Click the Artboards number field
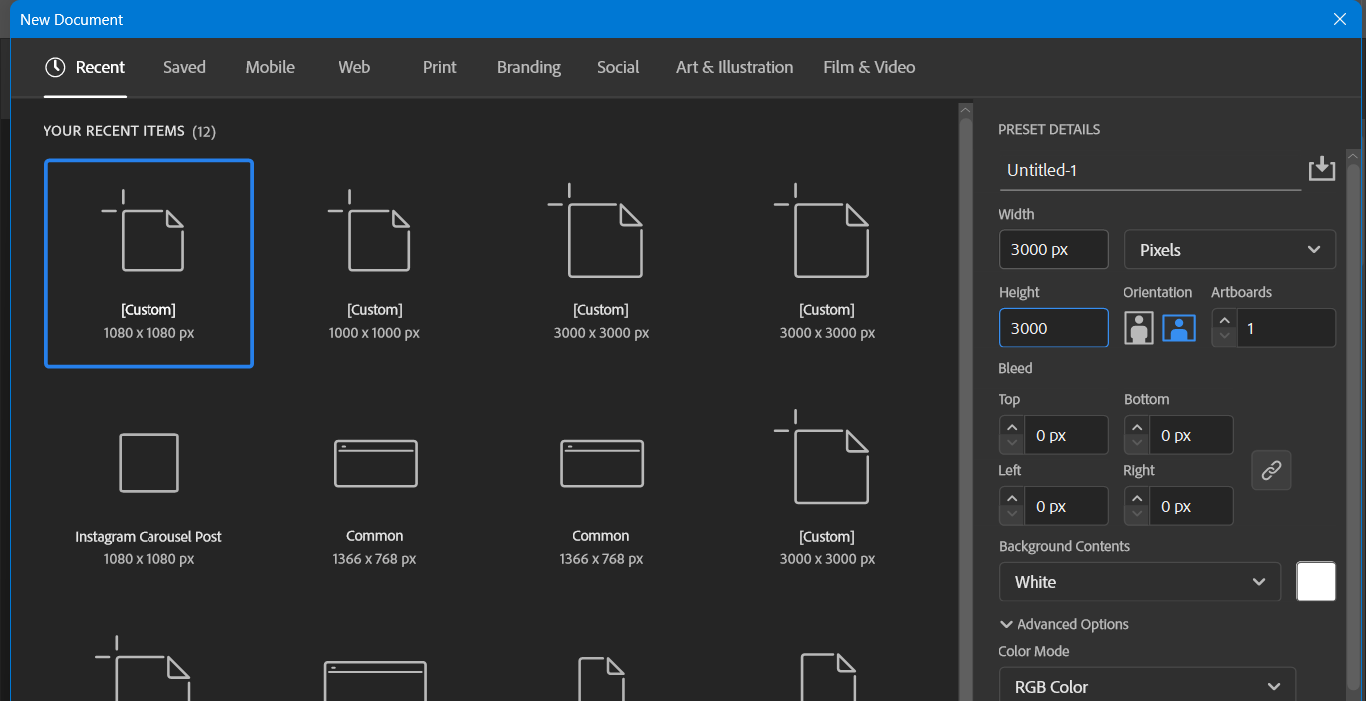The width and height of the screenshot is (1366, 701). click(x=1286, y=328)
